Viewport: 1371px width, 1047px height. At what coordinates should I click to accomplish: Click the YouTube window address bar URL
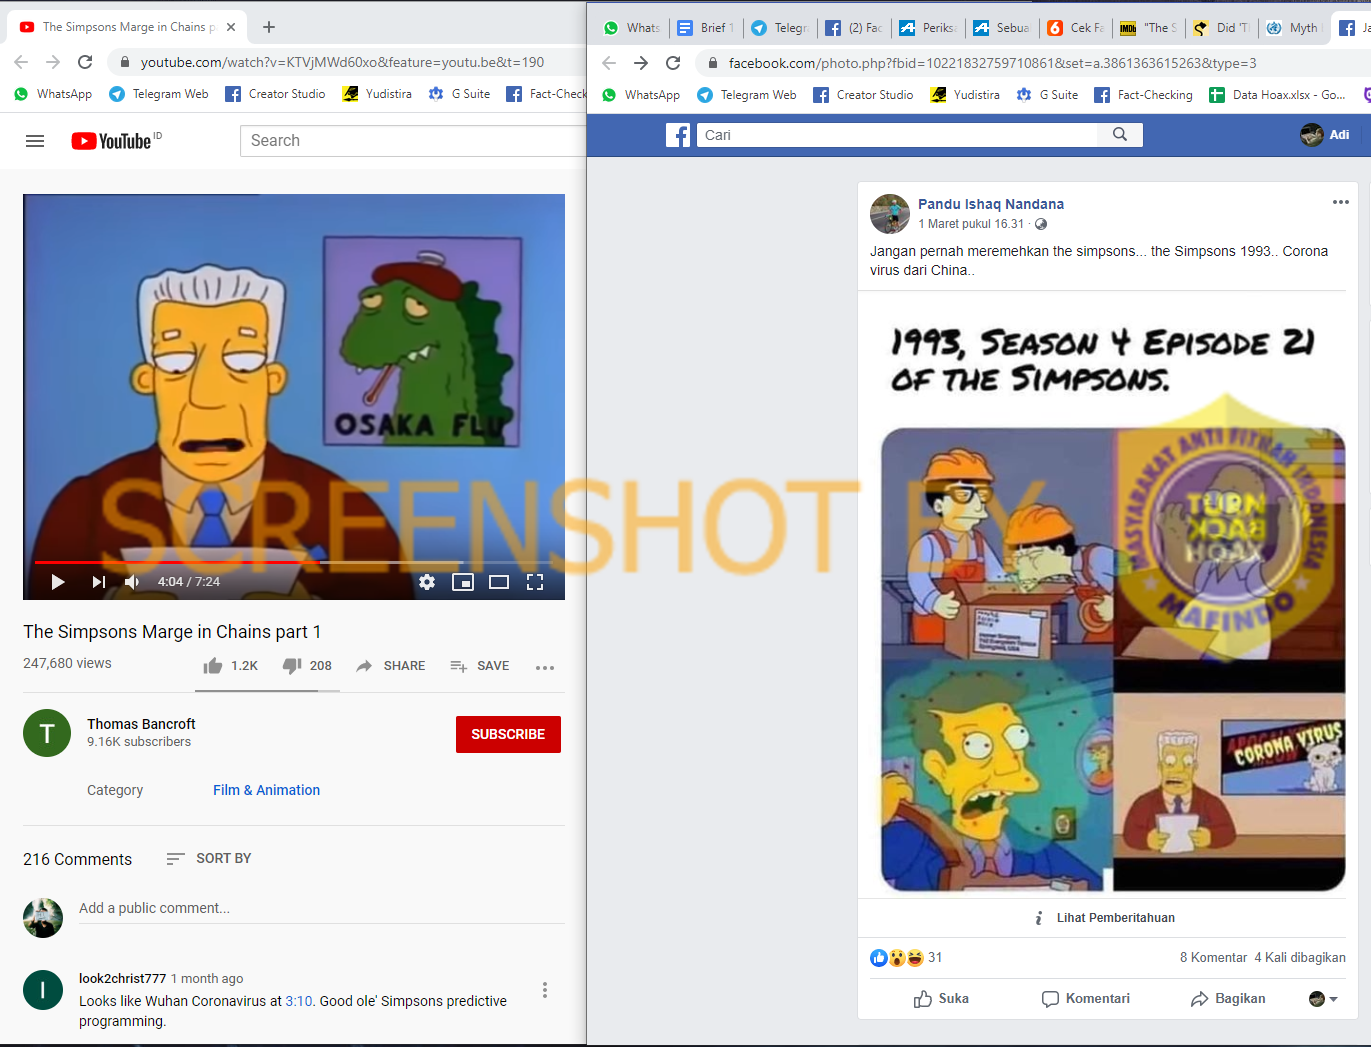point(342,62)
